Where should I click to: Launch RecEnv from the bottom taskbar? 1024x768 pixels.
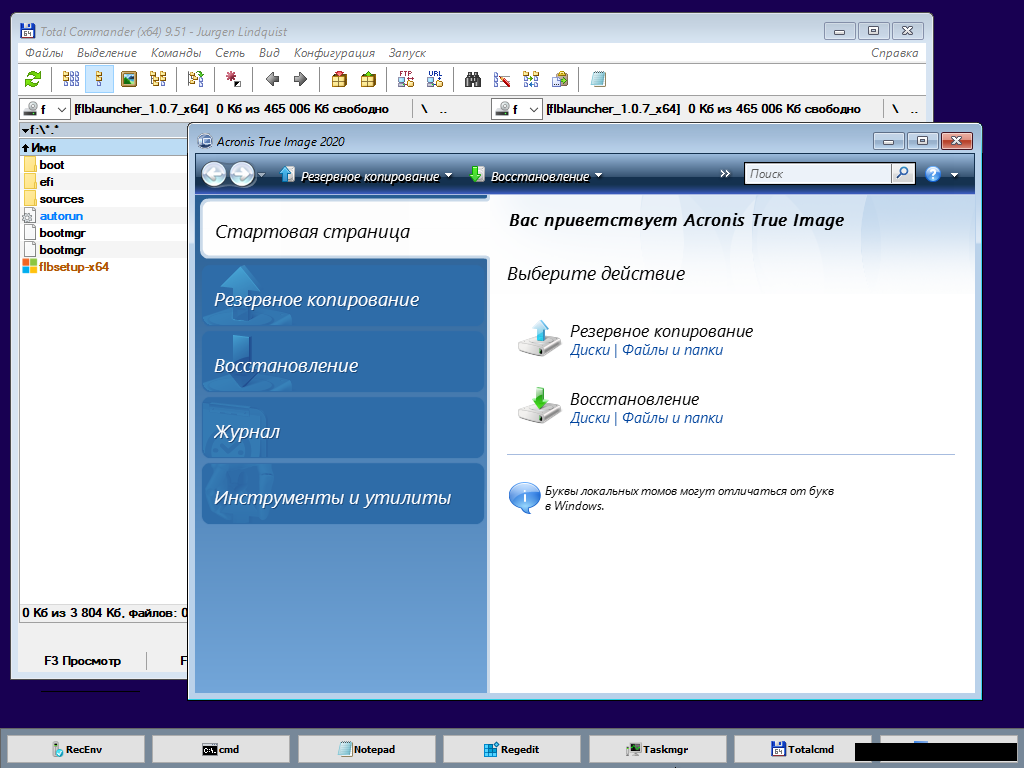point(76,749)
